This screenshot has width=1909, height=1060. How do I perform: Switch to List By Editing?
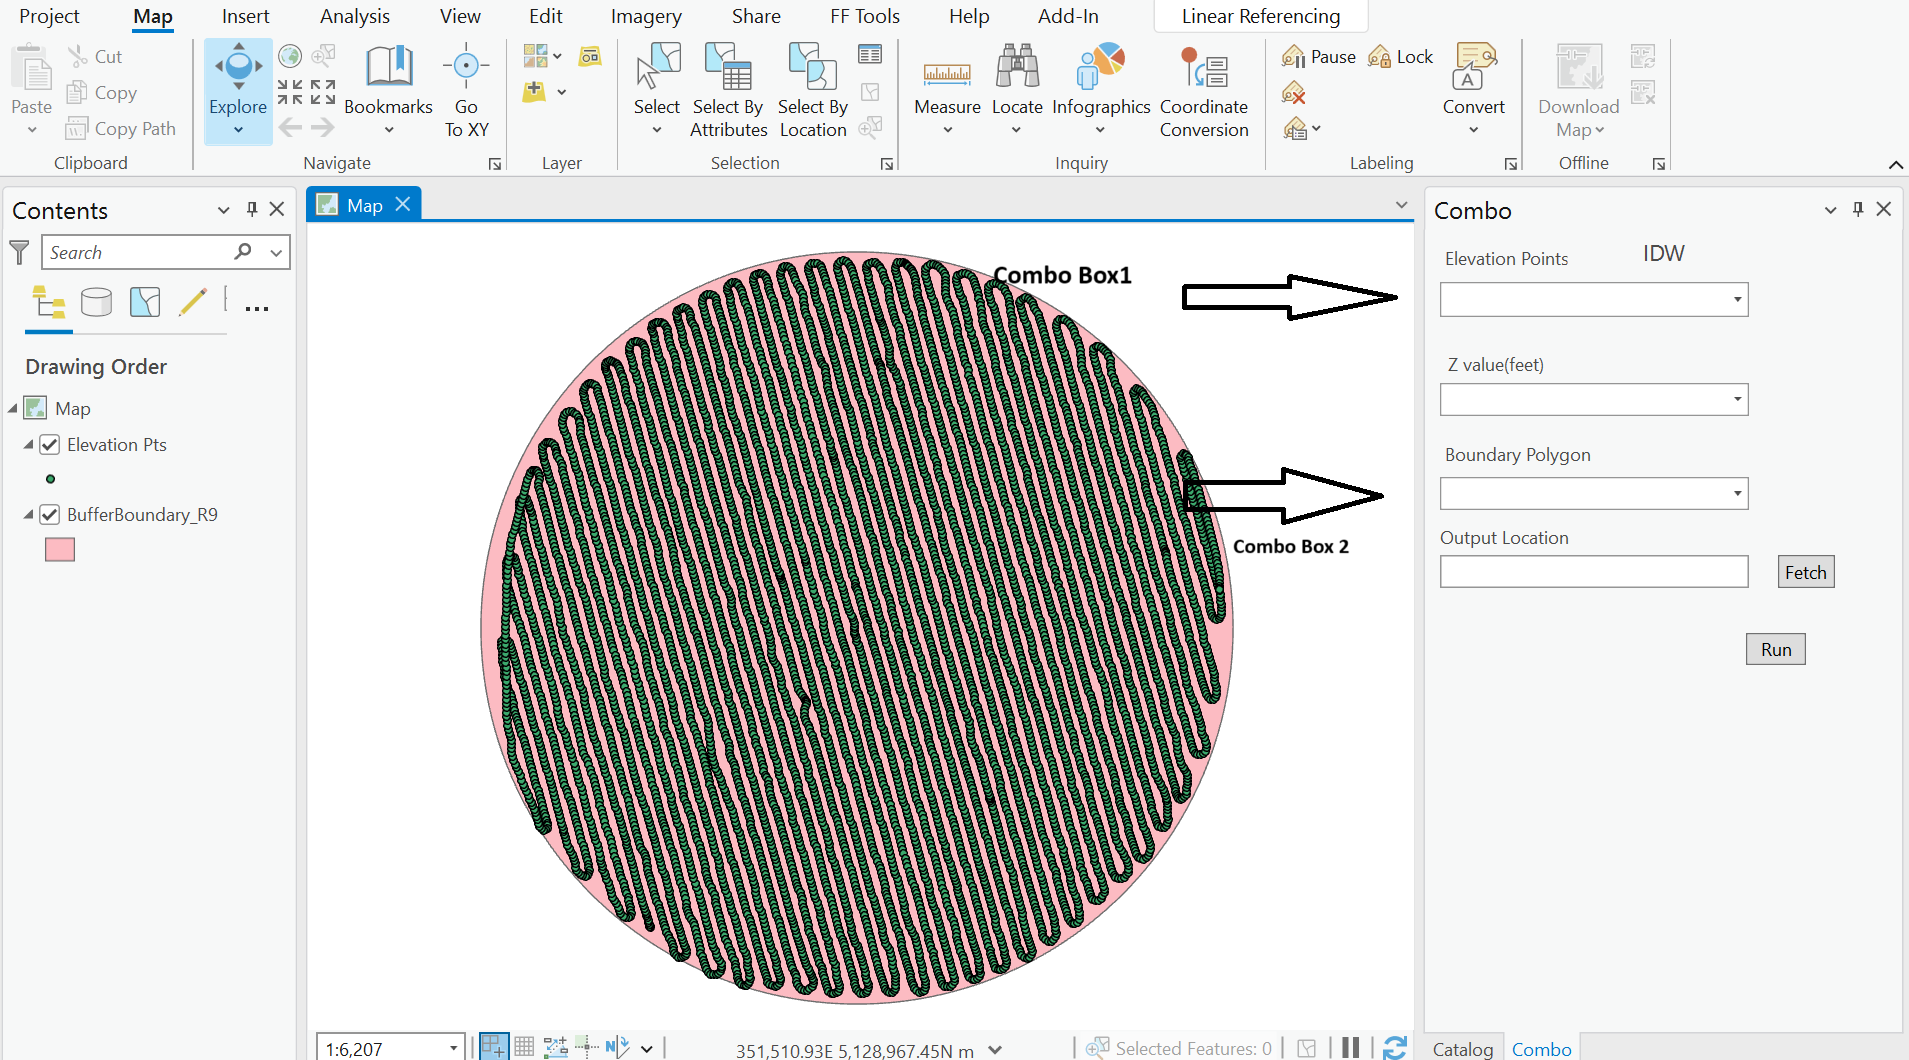coord(193,302)
